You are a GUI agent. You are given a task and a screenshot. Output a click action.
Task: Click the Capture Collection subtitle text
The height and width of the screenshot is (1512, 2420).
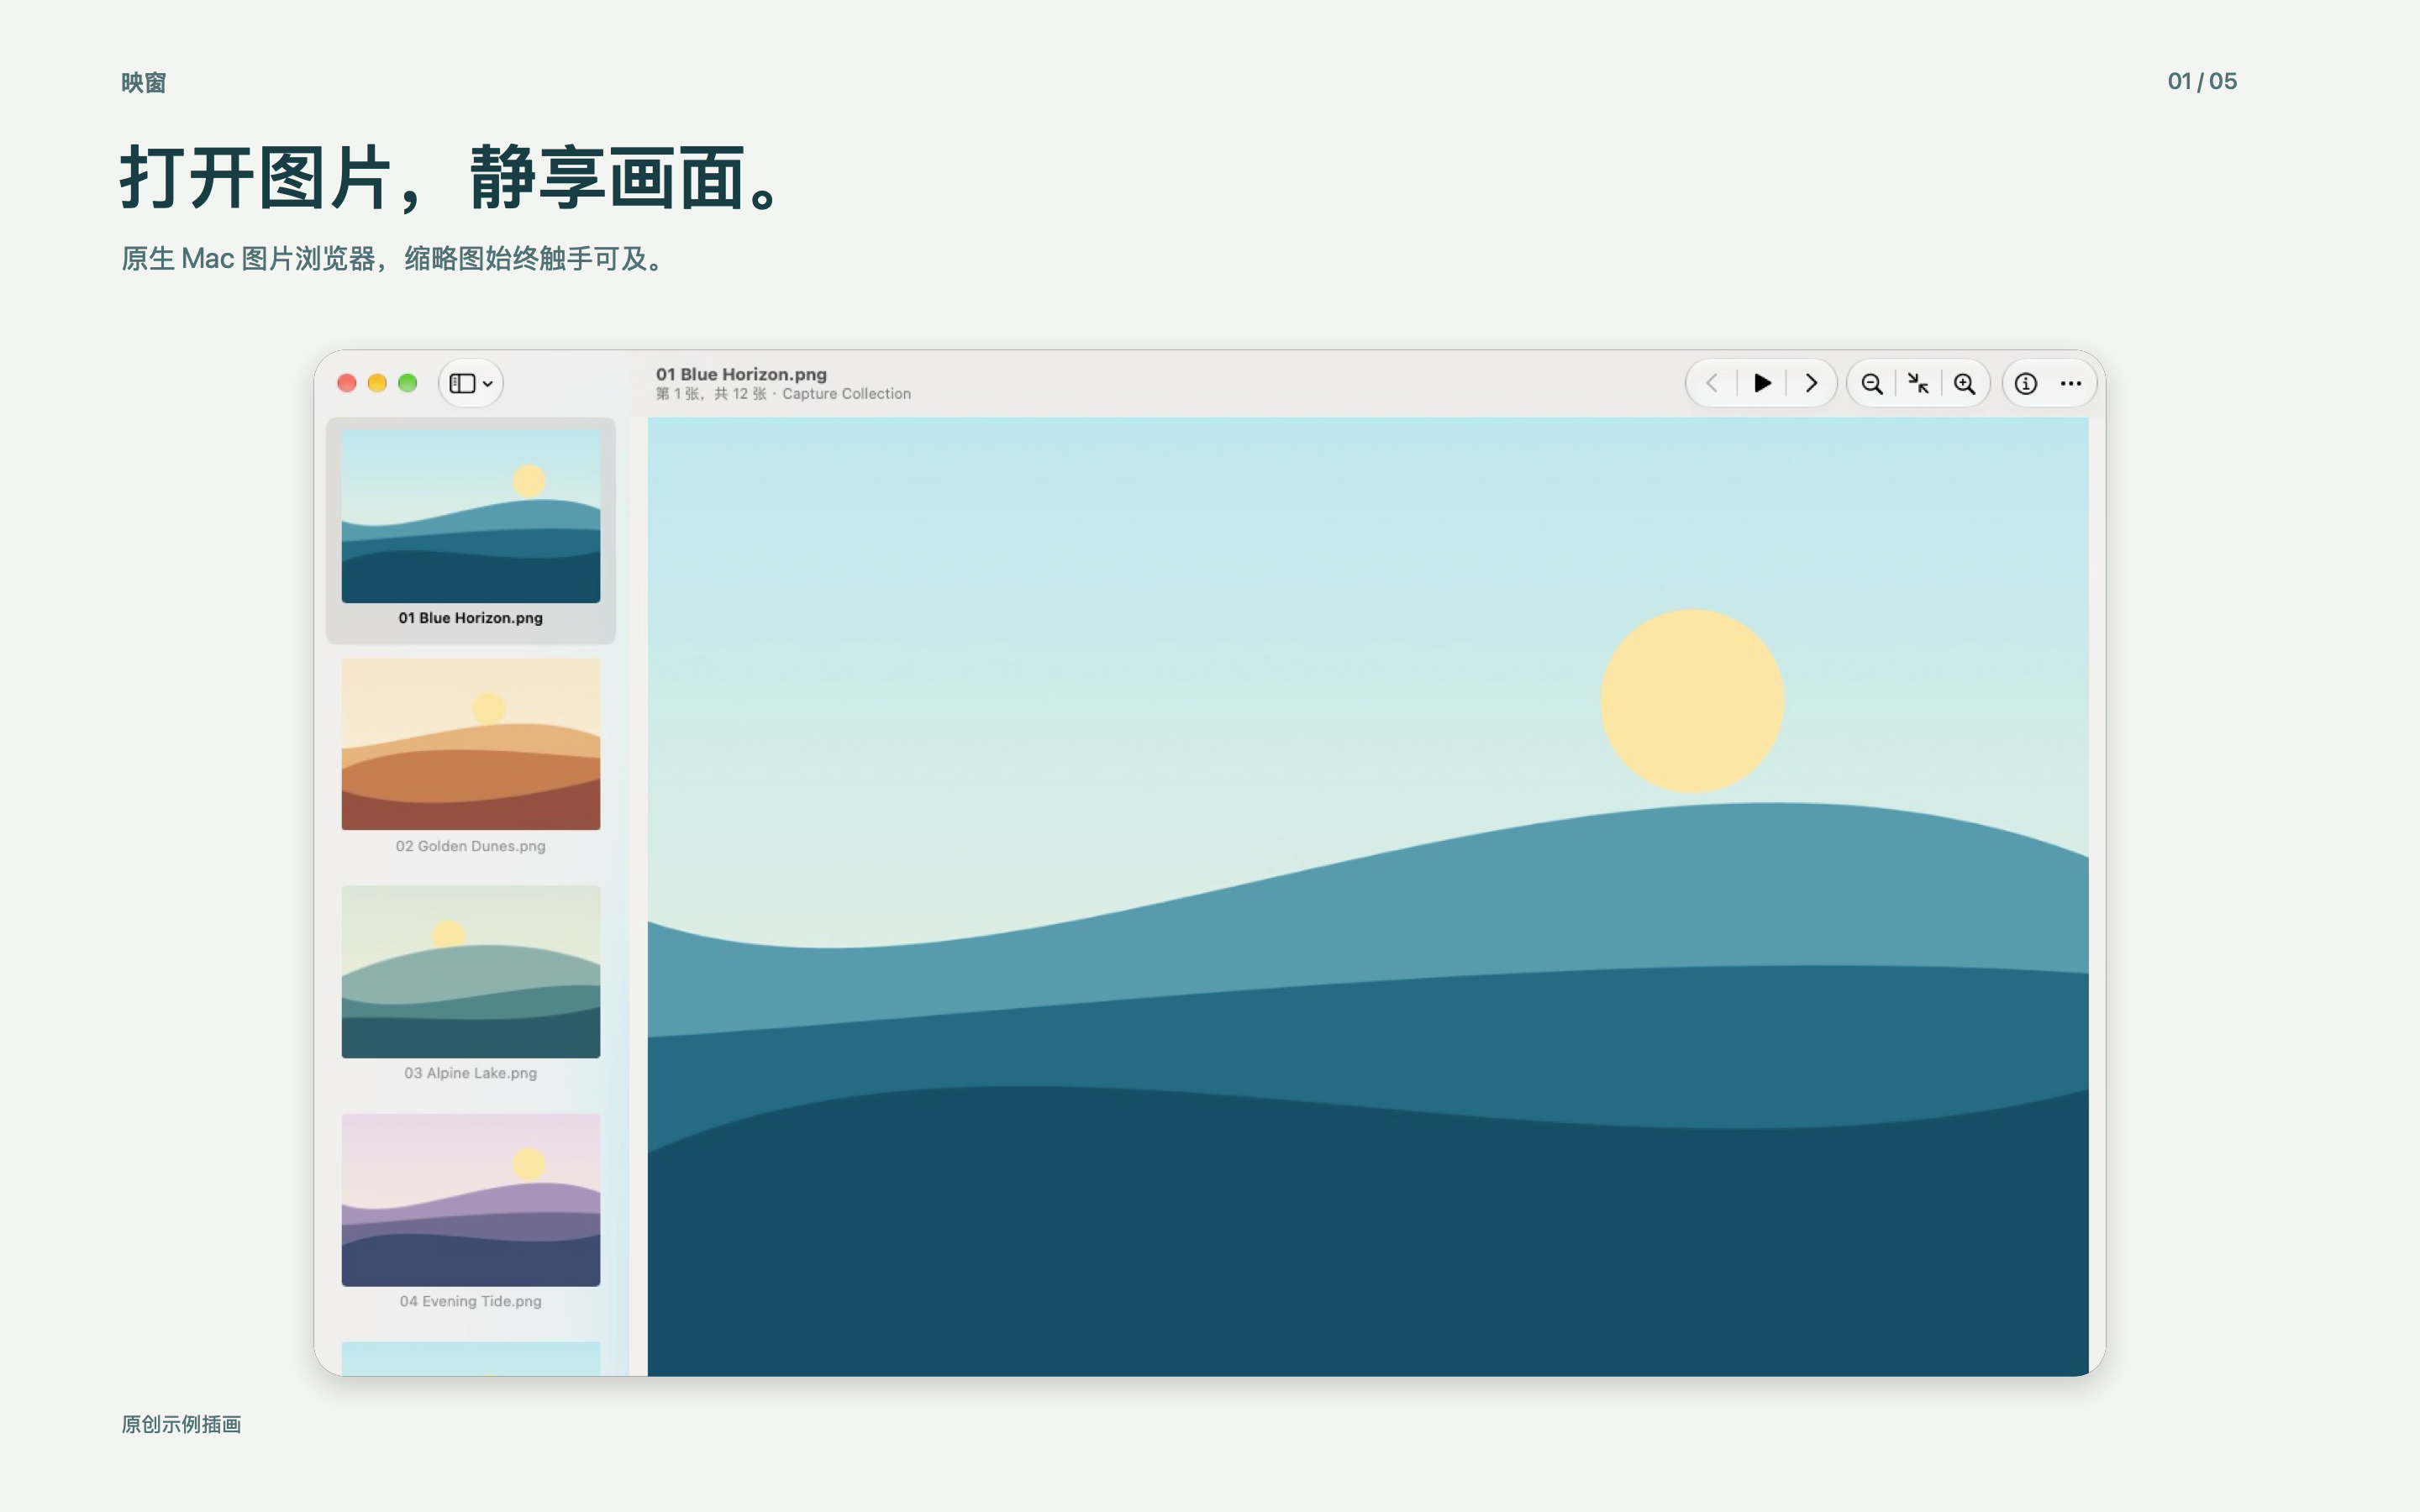tap(846, 394)
